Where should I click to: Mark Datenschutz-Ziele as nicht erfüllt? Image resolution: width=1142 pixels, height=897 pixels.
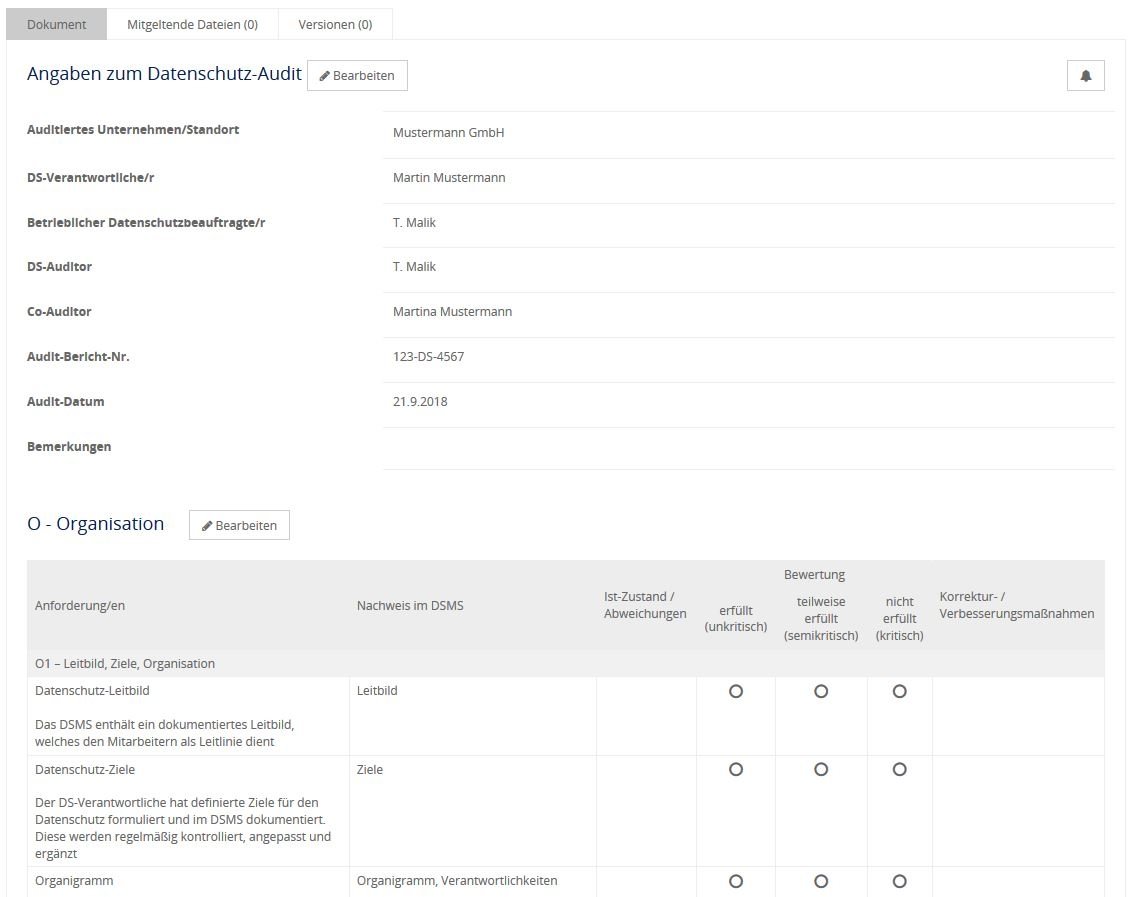[x=899, y=769]
